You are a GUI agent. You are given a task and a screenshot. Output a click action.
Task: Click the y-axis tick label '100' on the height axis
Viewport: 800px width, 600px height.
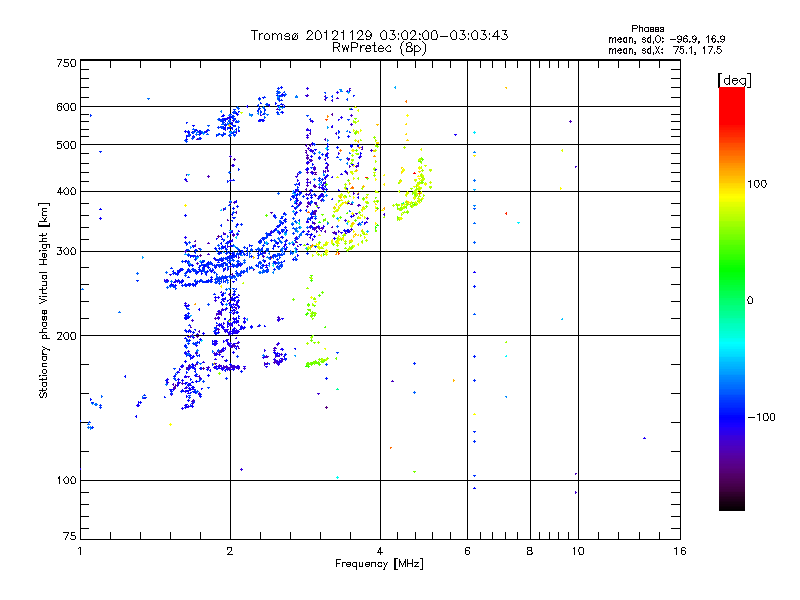[66, 481]
